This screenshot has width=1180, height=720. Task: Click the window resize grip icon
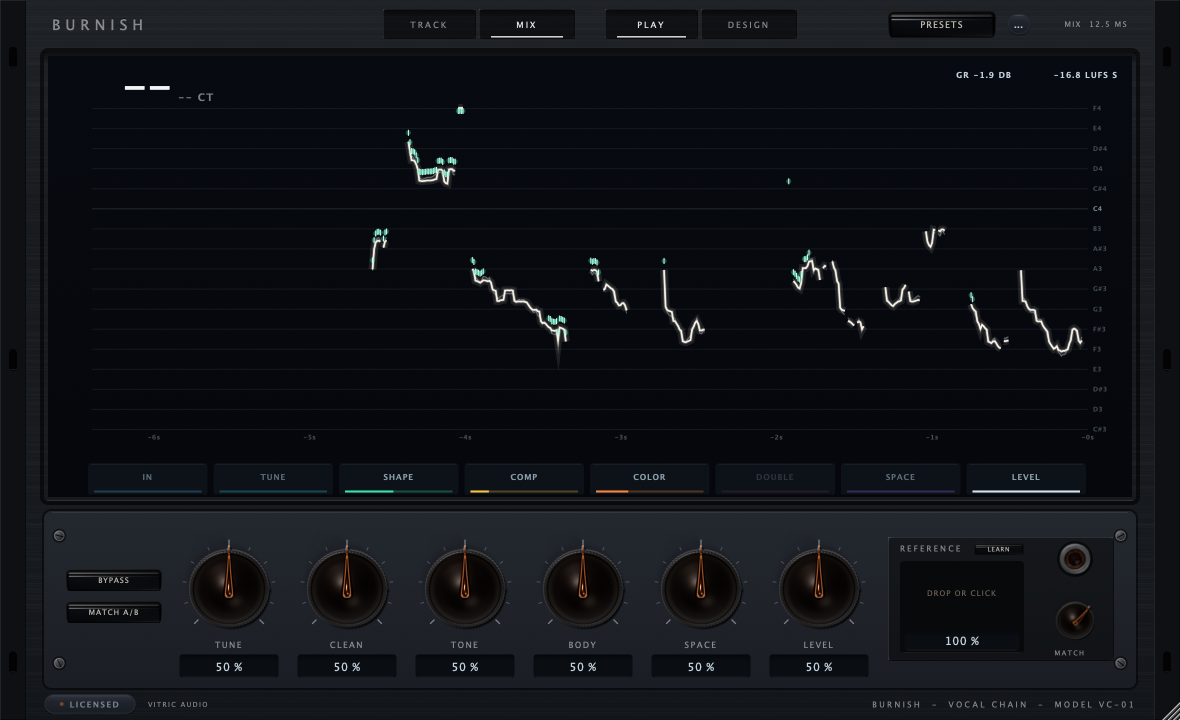pos(1170,711)
